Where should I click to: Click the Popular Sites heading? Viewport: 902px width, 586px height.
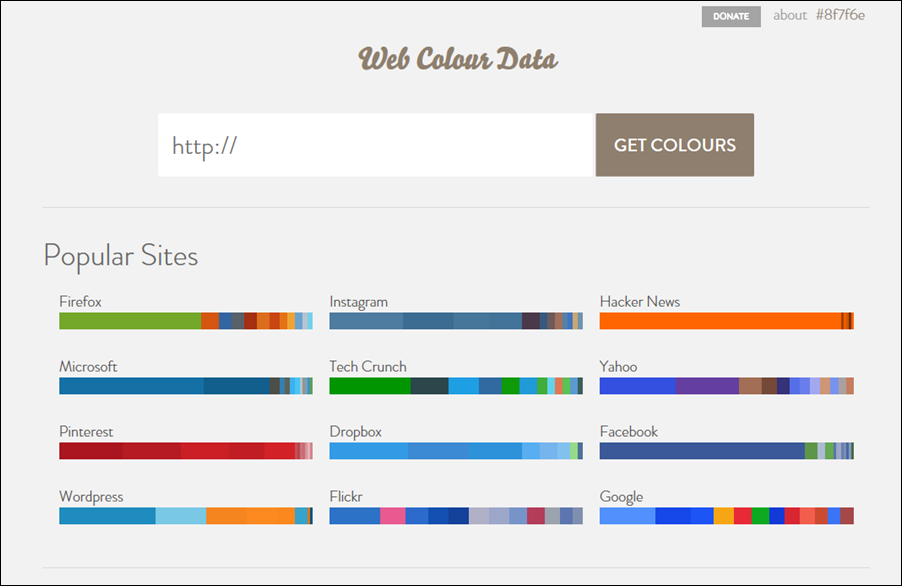121,255
